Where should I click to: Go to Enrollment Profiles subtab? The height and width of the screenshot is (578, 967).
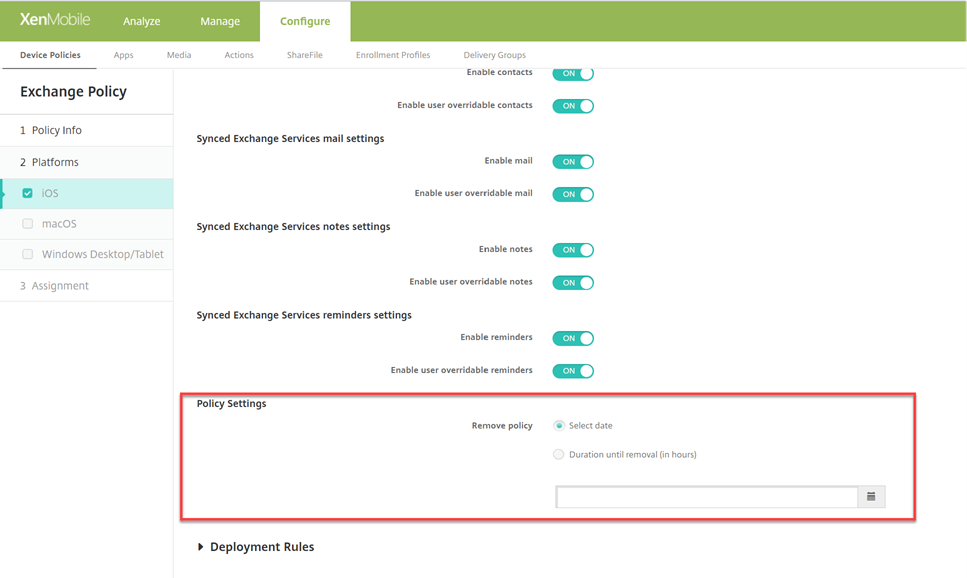393,55
